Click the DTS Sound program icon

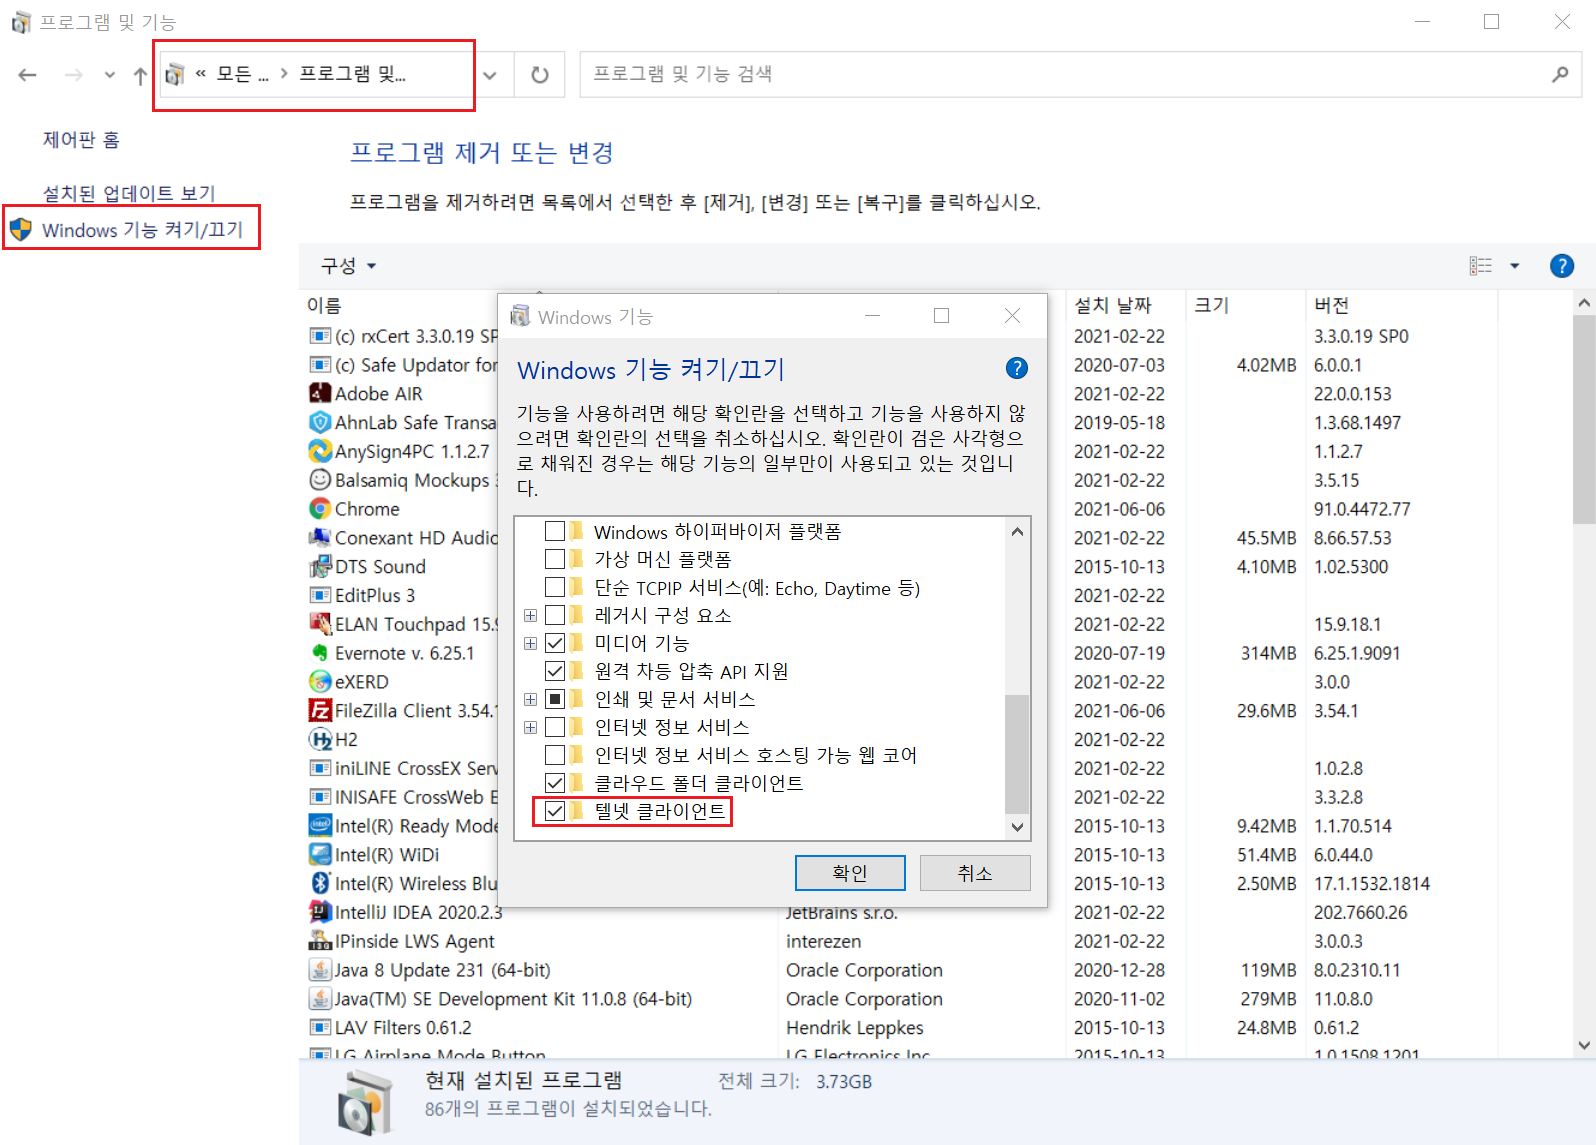320,566
